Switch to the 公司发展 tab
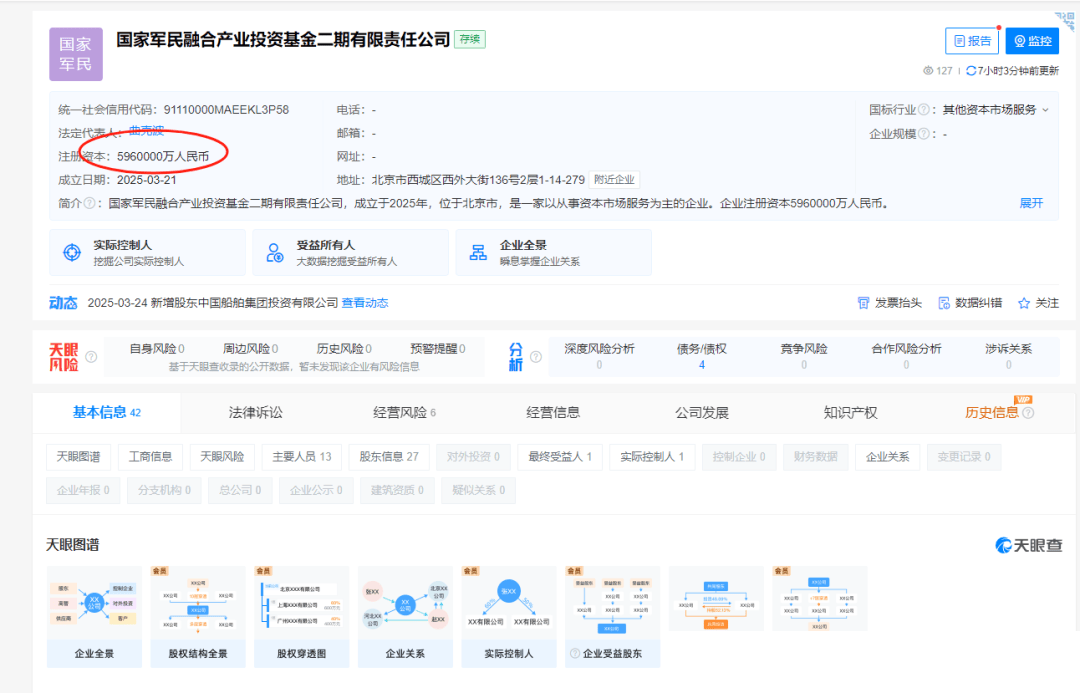1080x693 pixels. pos(702,413)
